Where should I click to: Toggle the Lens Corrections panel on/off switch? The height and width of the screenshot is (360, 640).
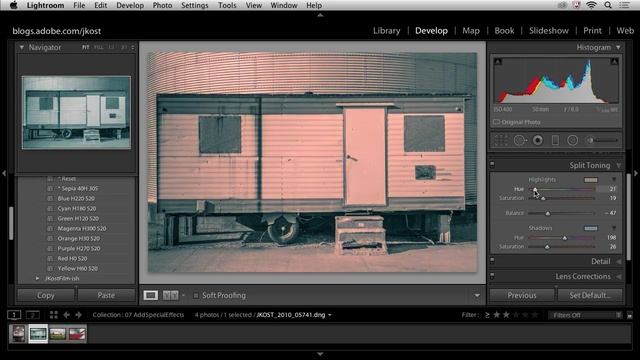click(492, 276)
